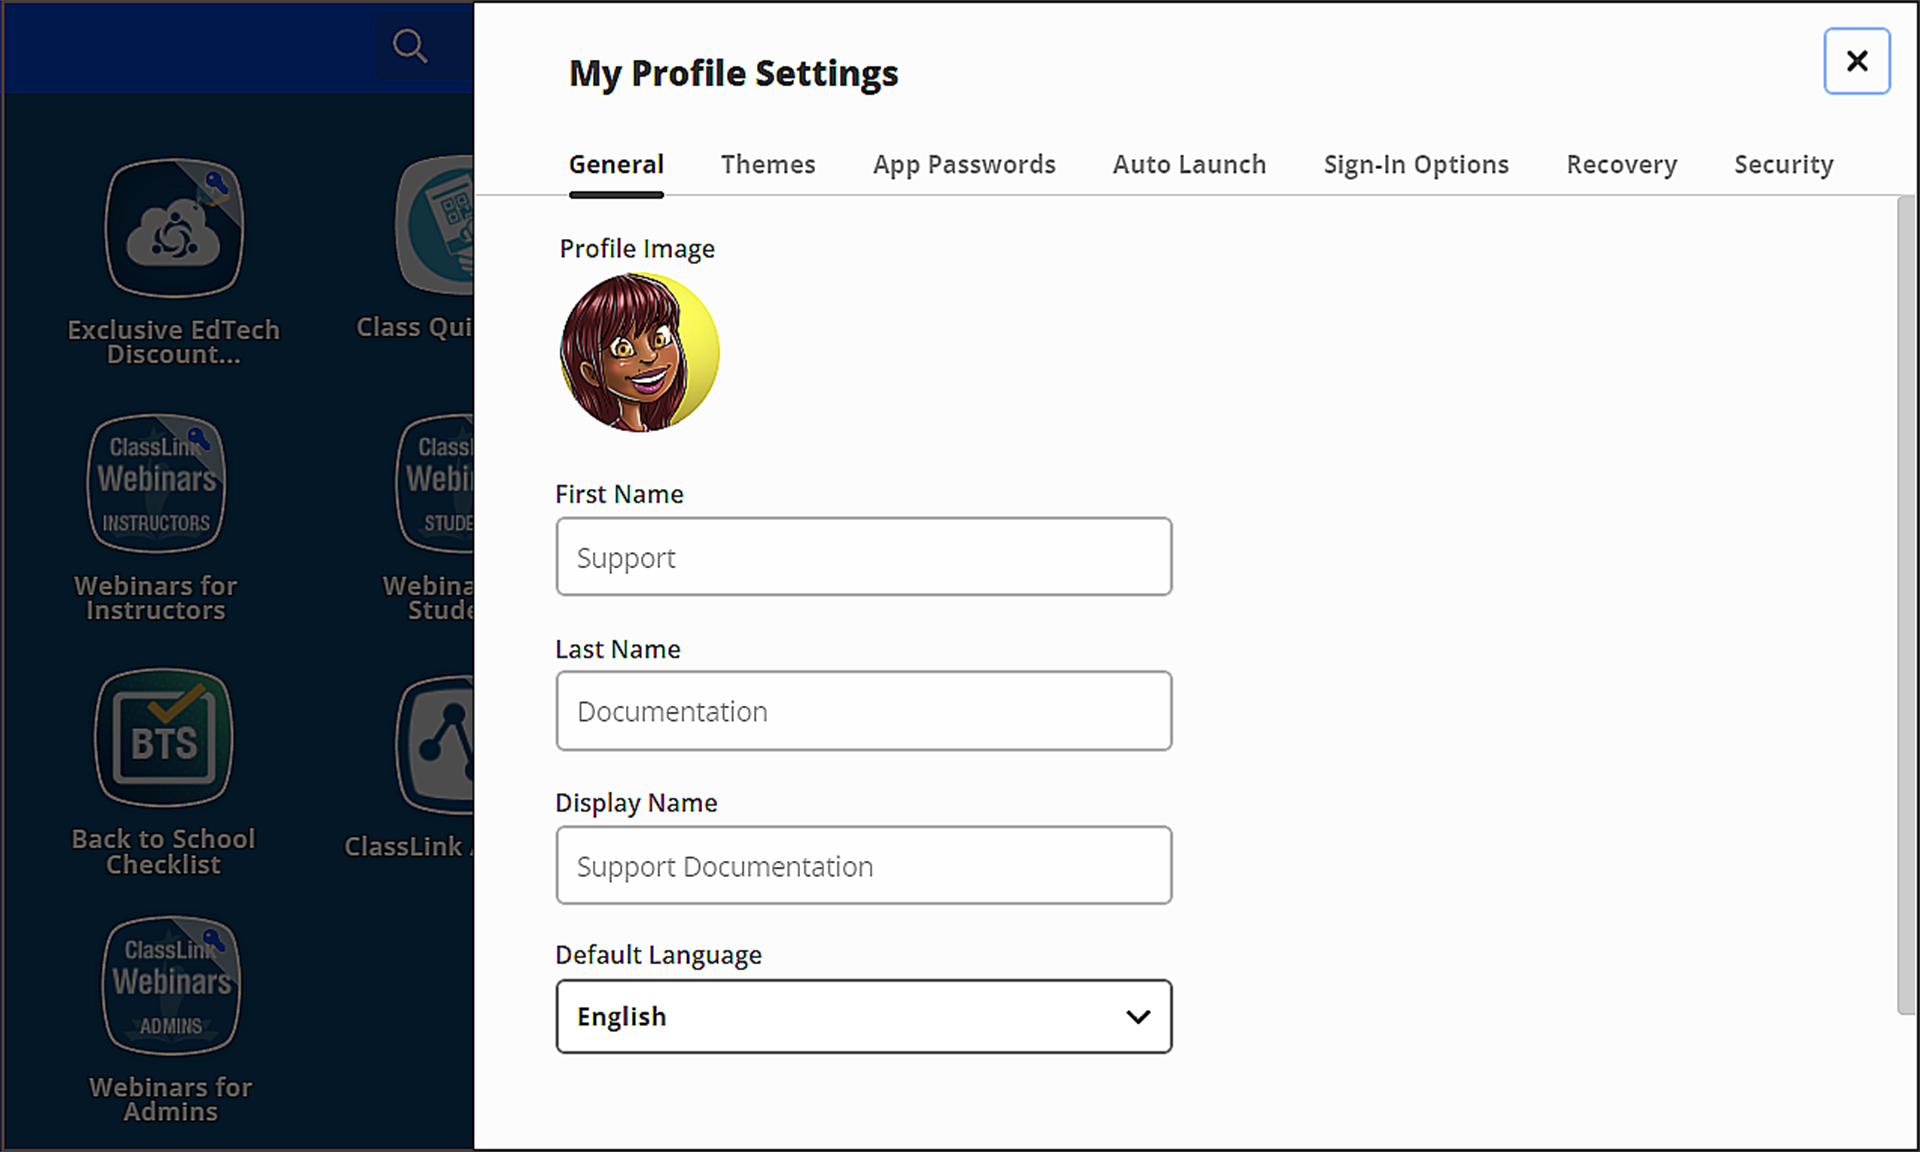
Task: Open Webinars for Admins
Action: point(171,985)
